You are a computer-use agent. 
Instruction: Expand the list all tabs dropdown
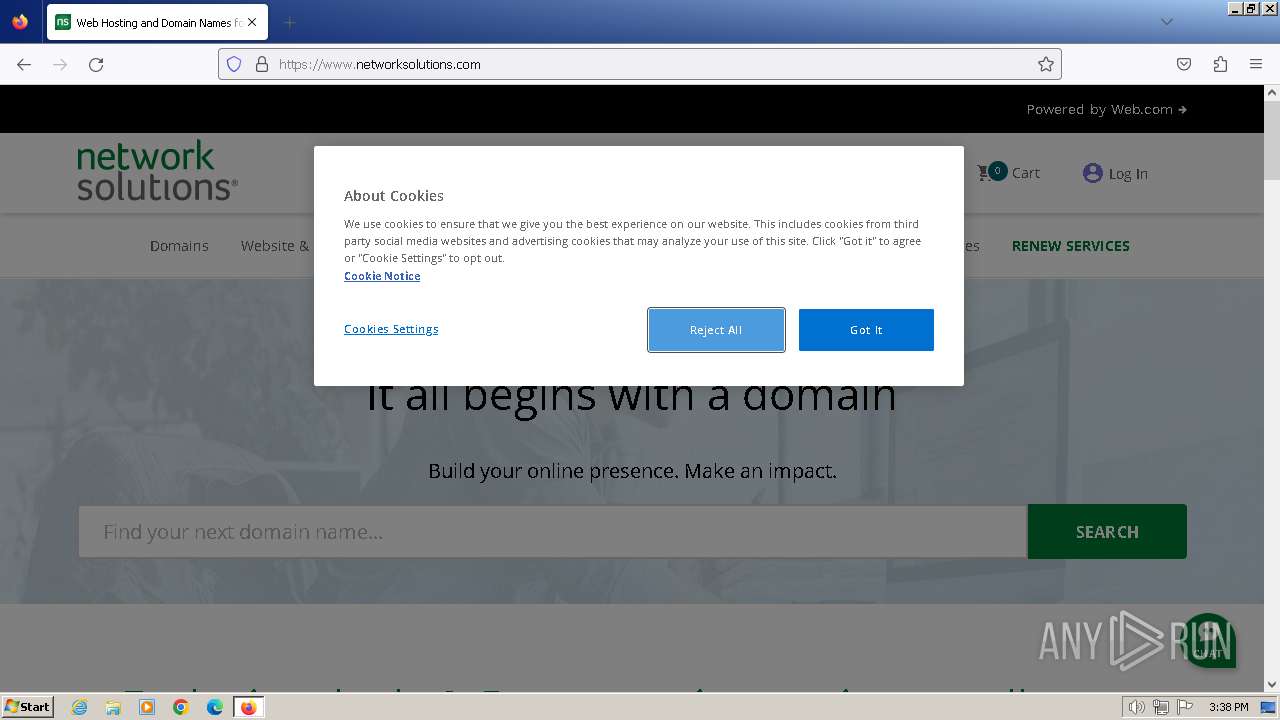point(1166,22)
